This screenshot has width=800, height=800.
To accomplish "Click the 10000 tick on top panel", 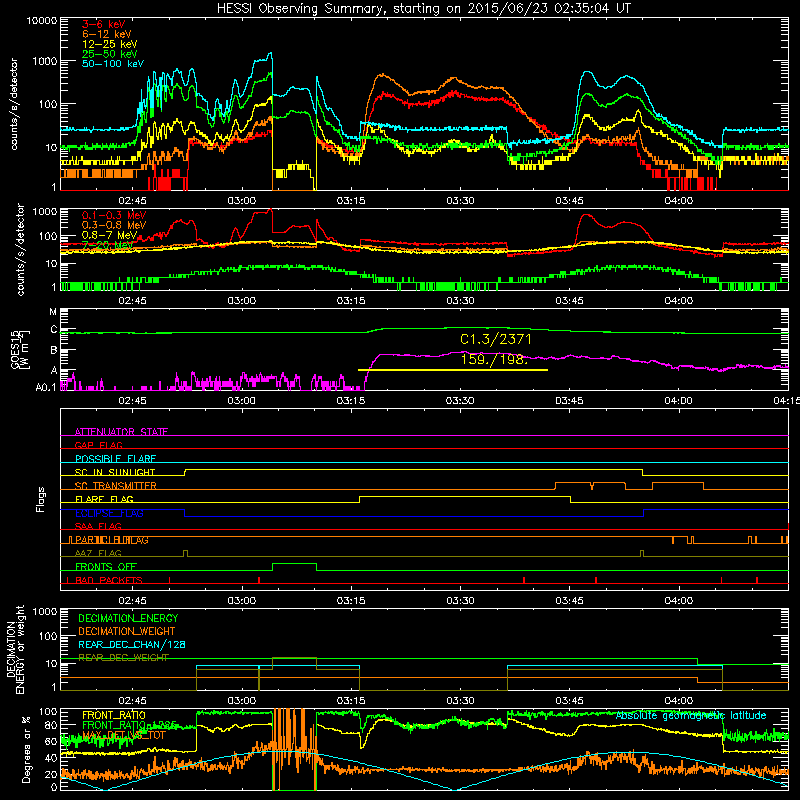I will [42, 21].
